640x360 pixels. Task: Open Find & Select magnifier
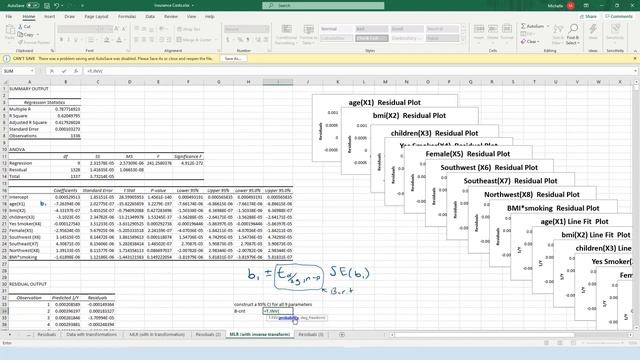click(573, 34)
